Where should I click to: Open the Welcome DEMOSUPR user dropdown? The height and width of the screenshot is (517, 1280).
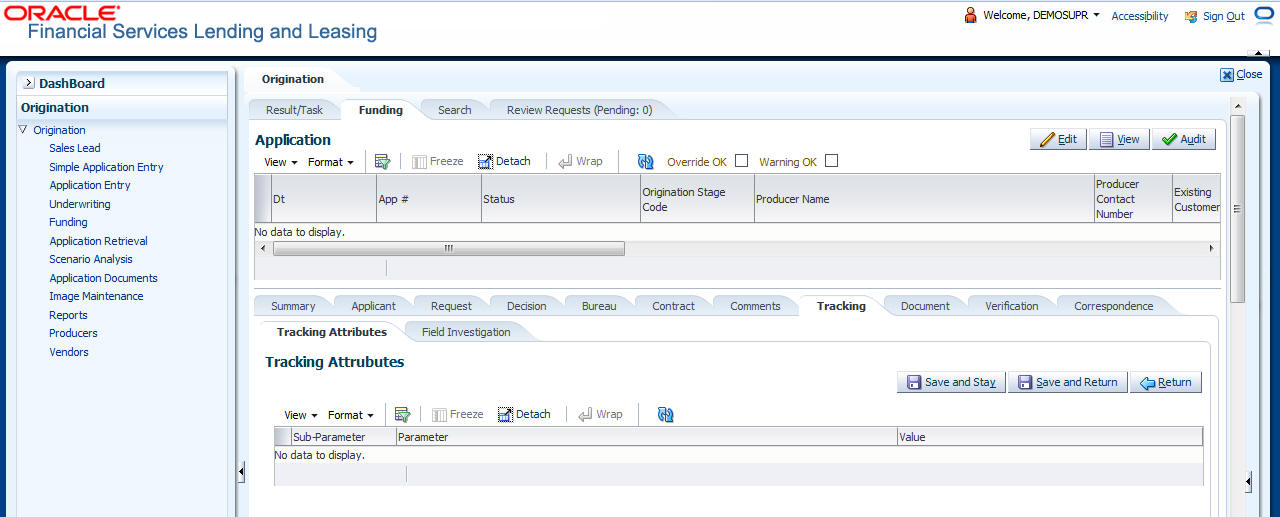(x=1042, y=15)
